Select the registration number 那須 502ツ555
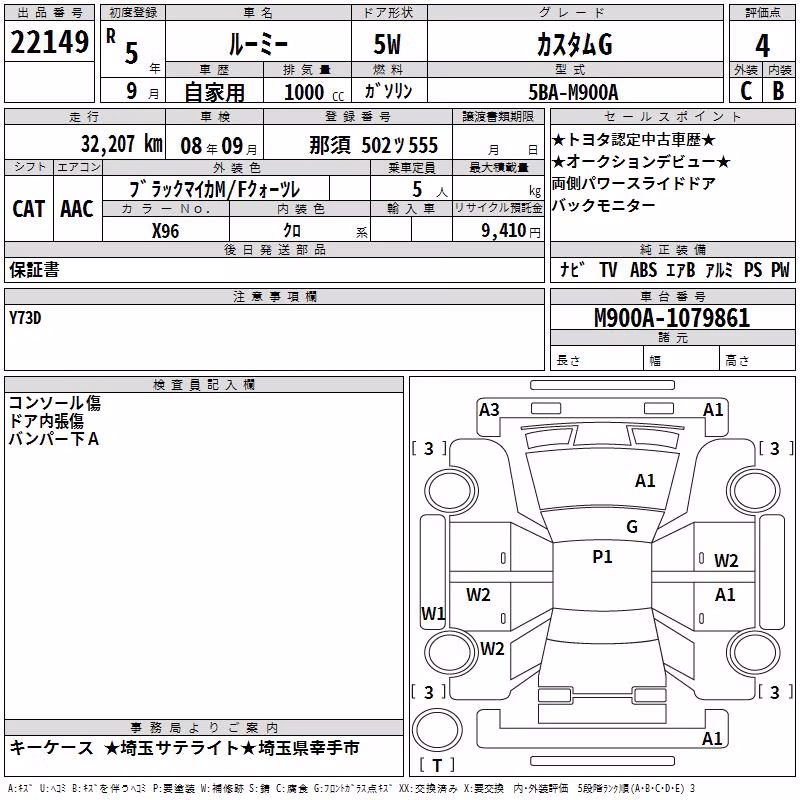800x800 pixels. click(x=373, y=145)
